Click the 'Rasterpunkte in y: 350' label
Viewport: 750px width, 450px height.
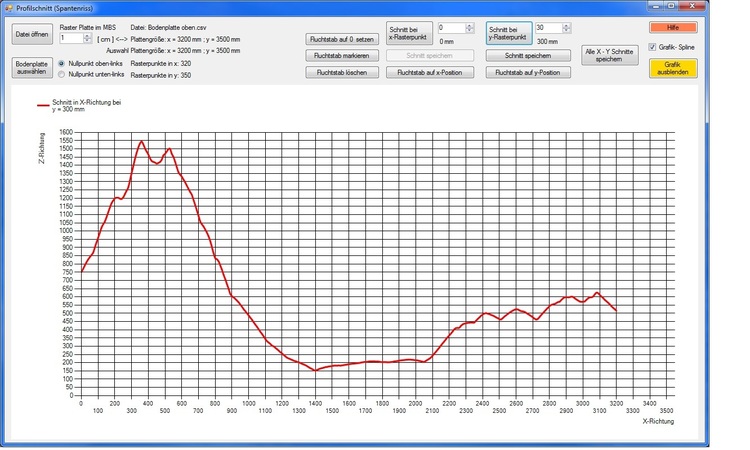[x=161, y=75]
